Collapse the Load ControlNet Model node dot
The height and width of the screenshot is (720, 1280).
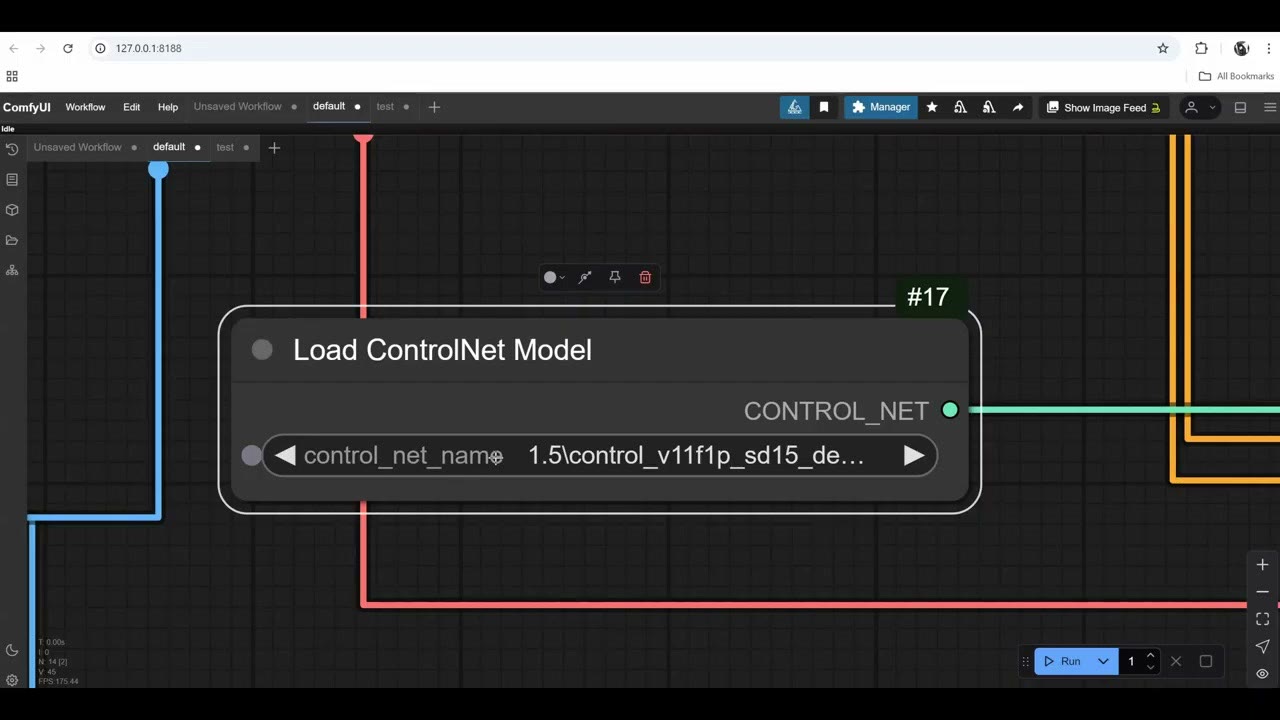pos(262,349)
